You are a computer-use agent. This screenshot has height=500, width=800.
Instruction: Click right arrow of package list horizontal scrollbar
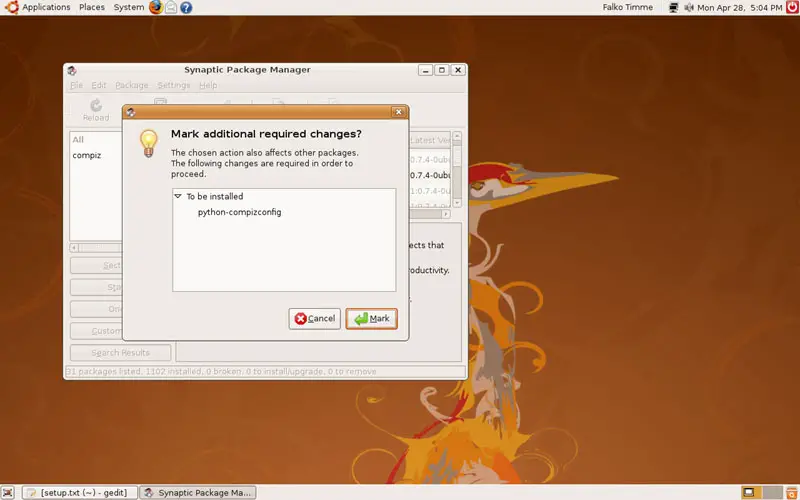446,214
